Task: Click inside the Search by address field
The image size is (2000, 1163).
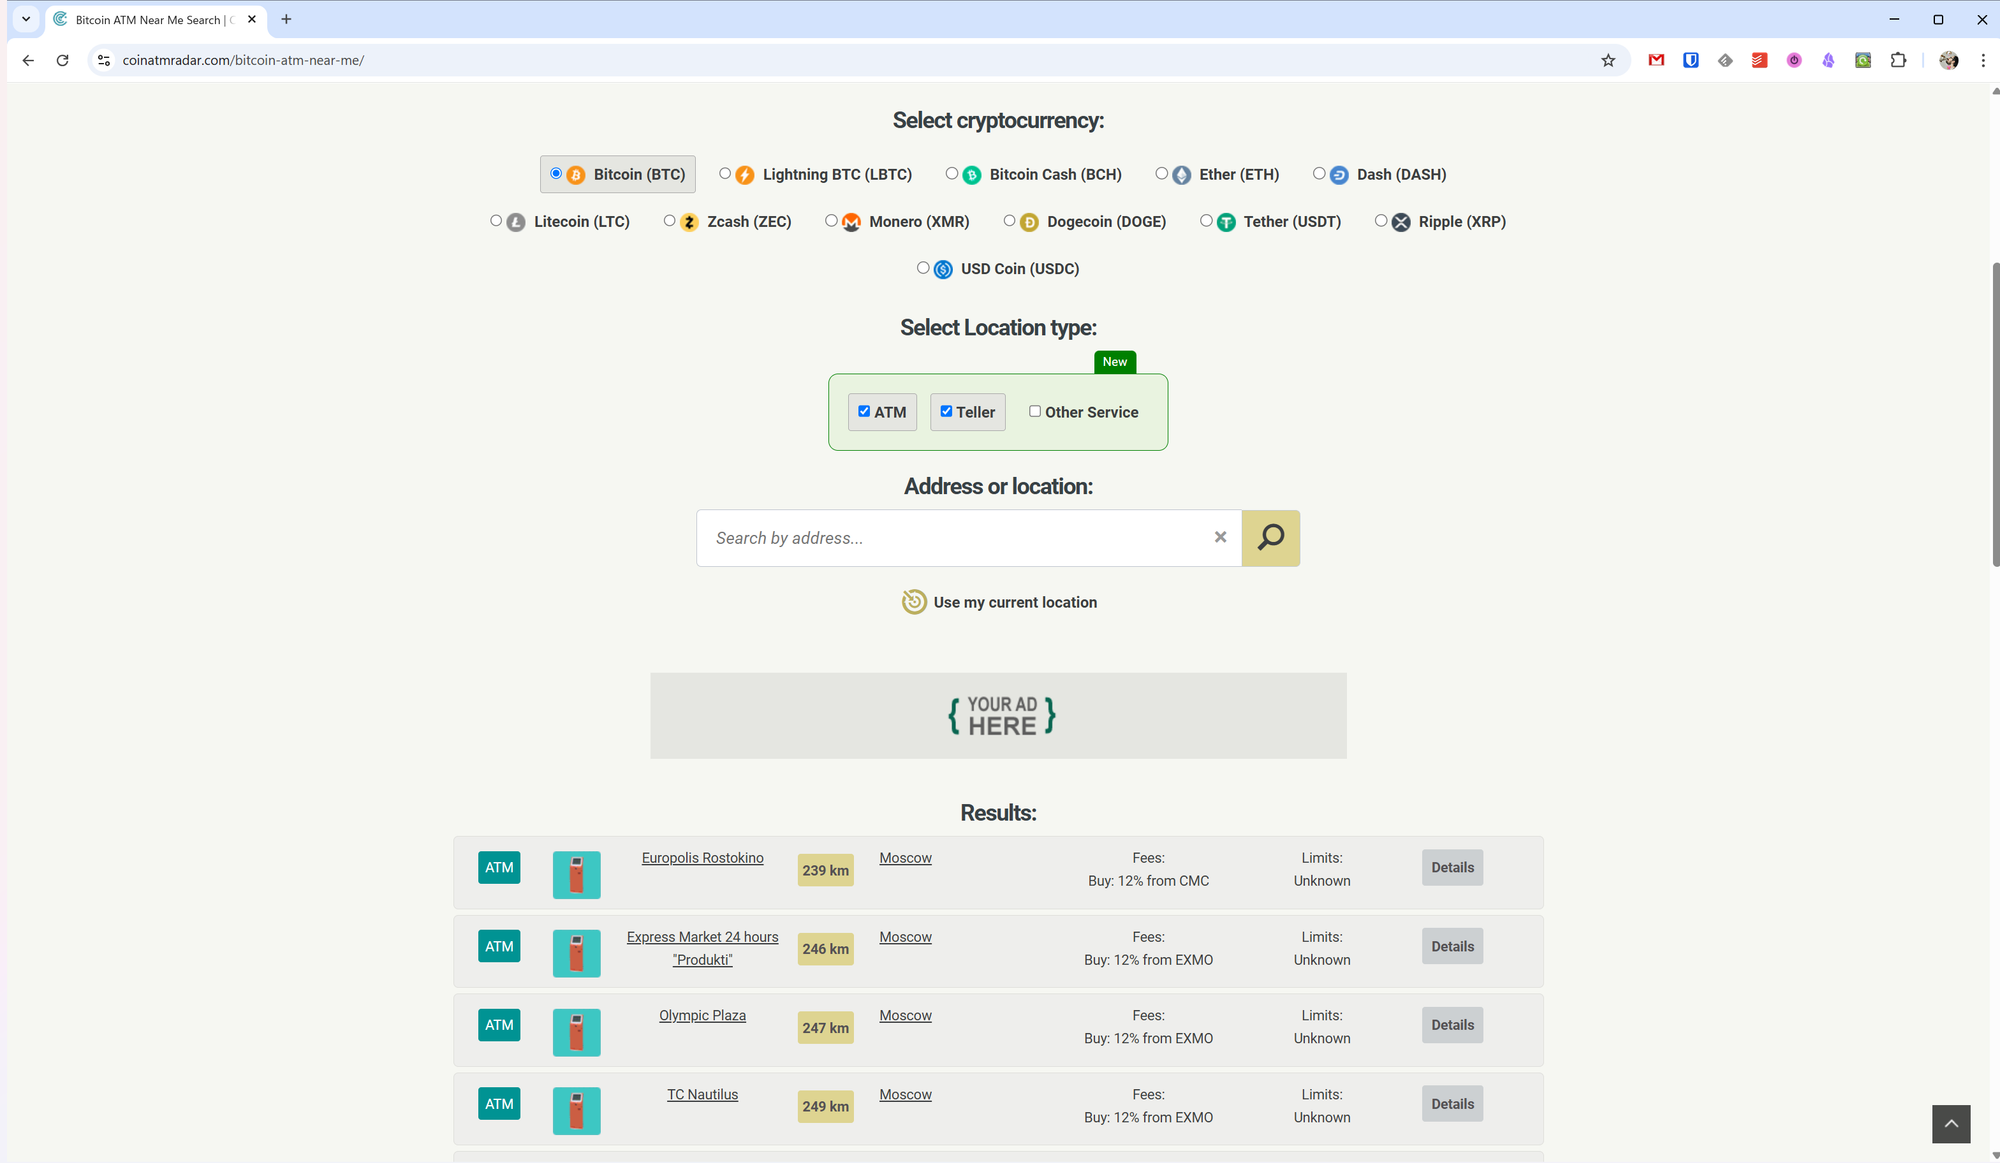Action: 950,538
